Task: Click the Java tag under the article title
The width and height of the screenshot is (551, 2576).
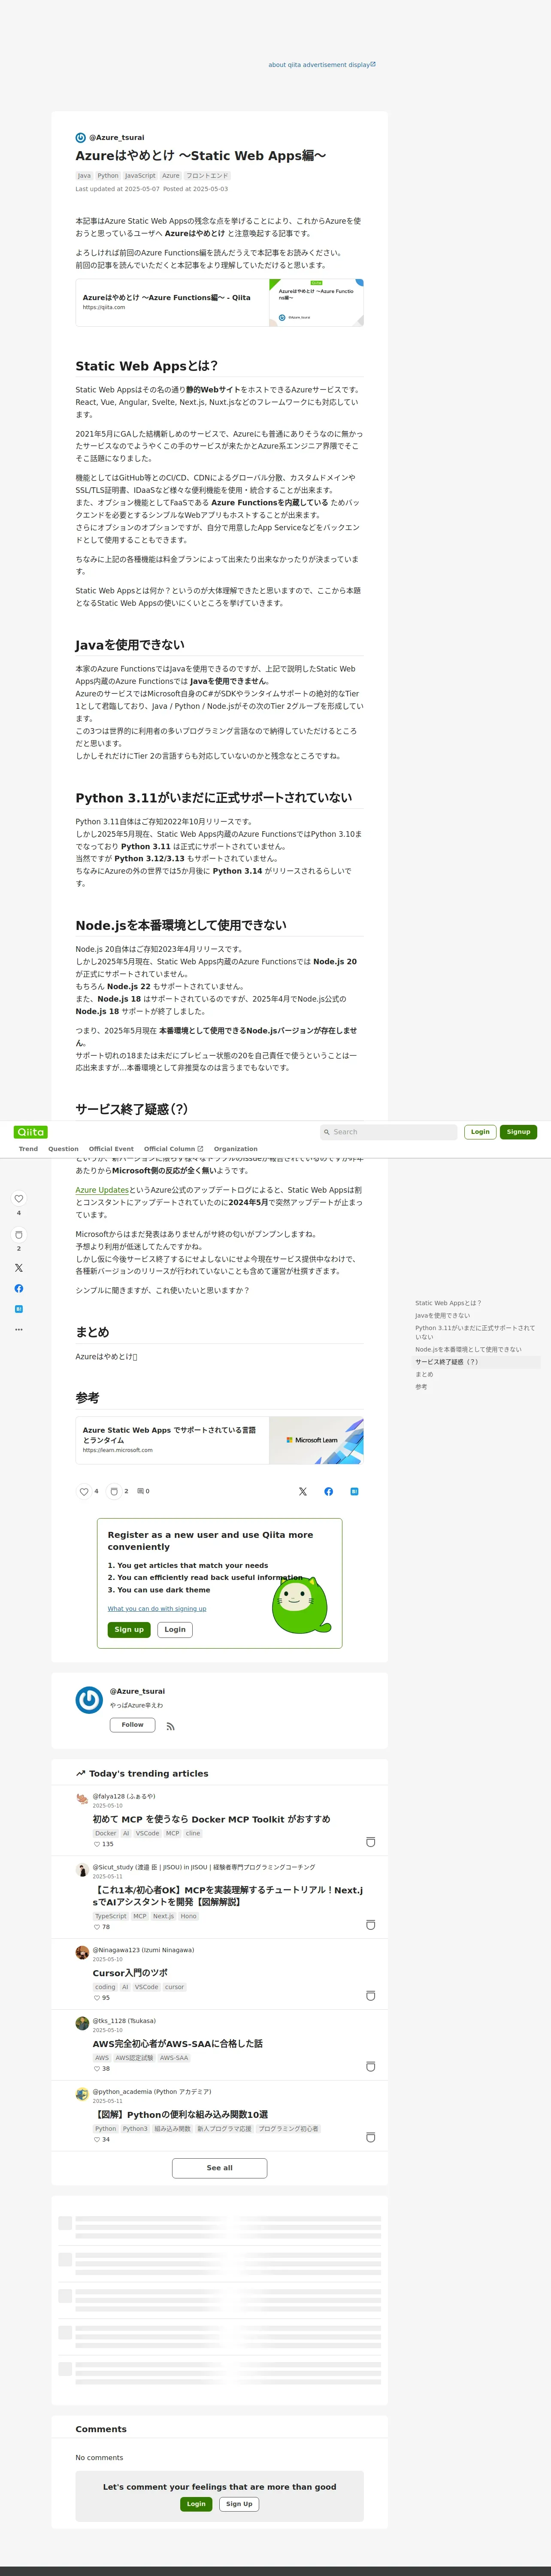Action: pyautogui.click(x=84, y=175)
